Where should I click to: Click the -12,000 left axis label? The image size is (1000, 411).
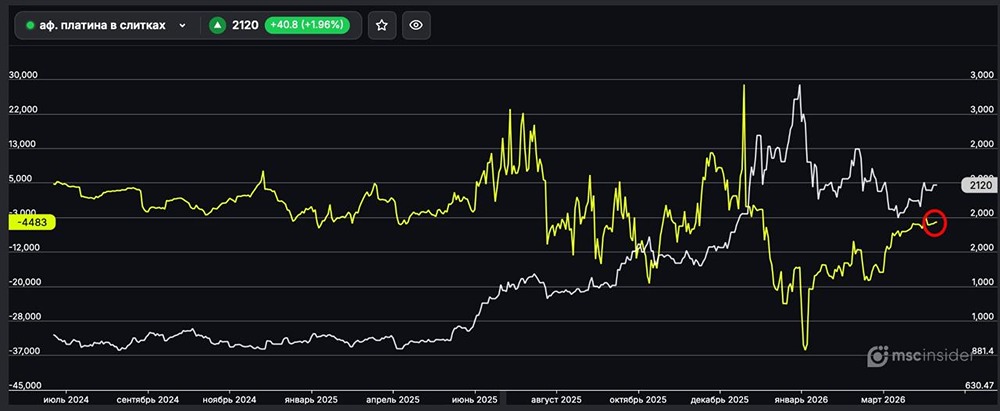tap(25, 248)
